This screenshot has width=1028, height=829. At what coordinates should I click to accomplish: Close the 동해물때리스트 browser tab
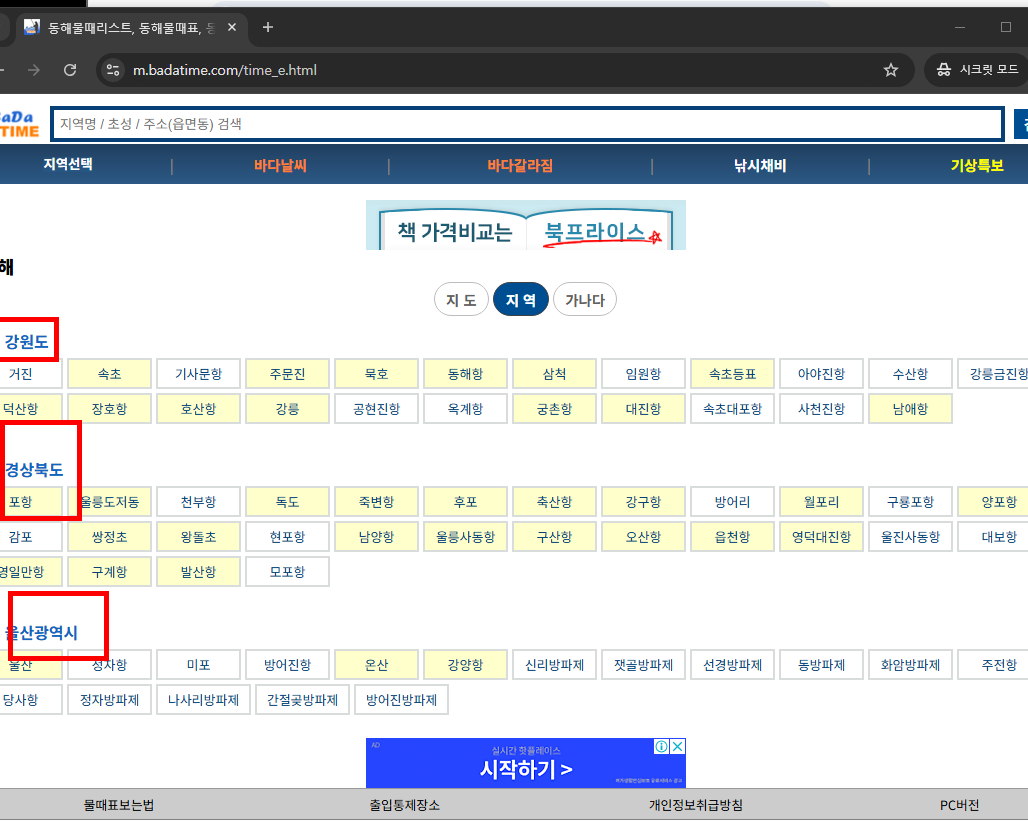point(231,28)
